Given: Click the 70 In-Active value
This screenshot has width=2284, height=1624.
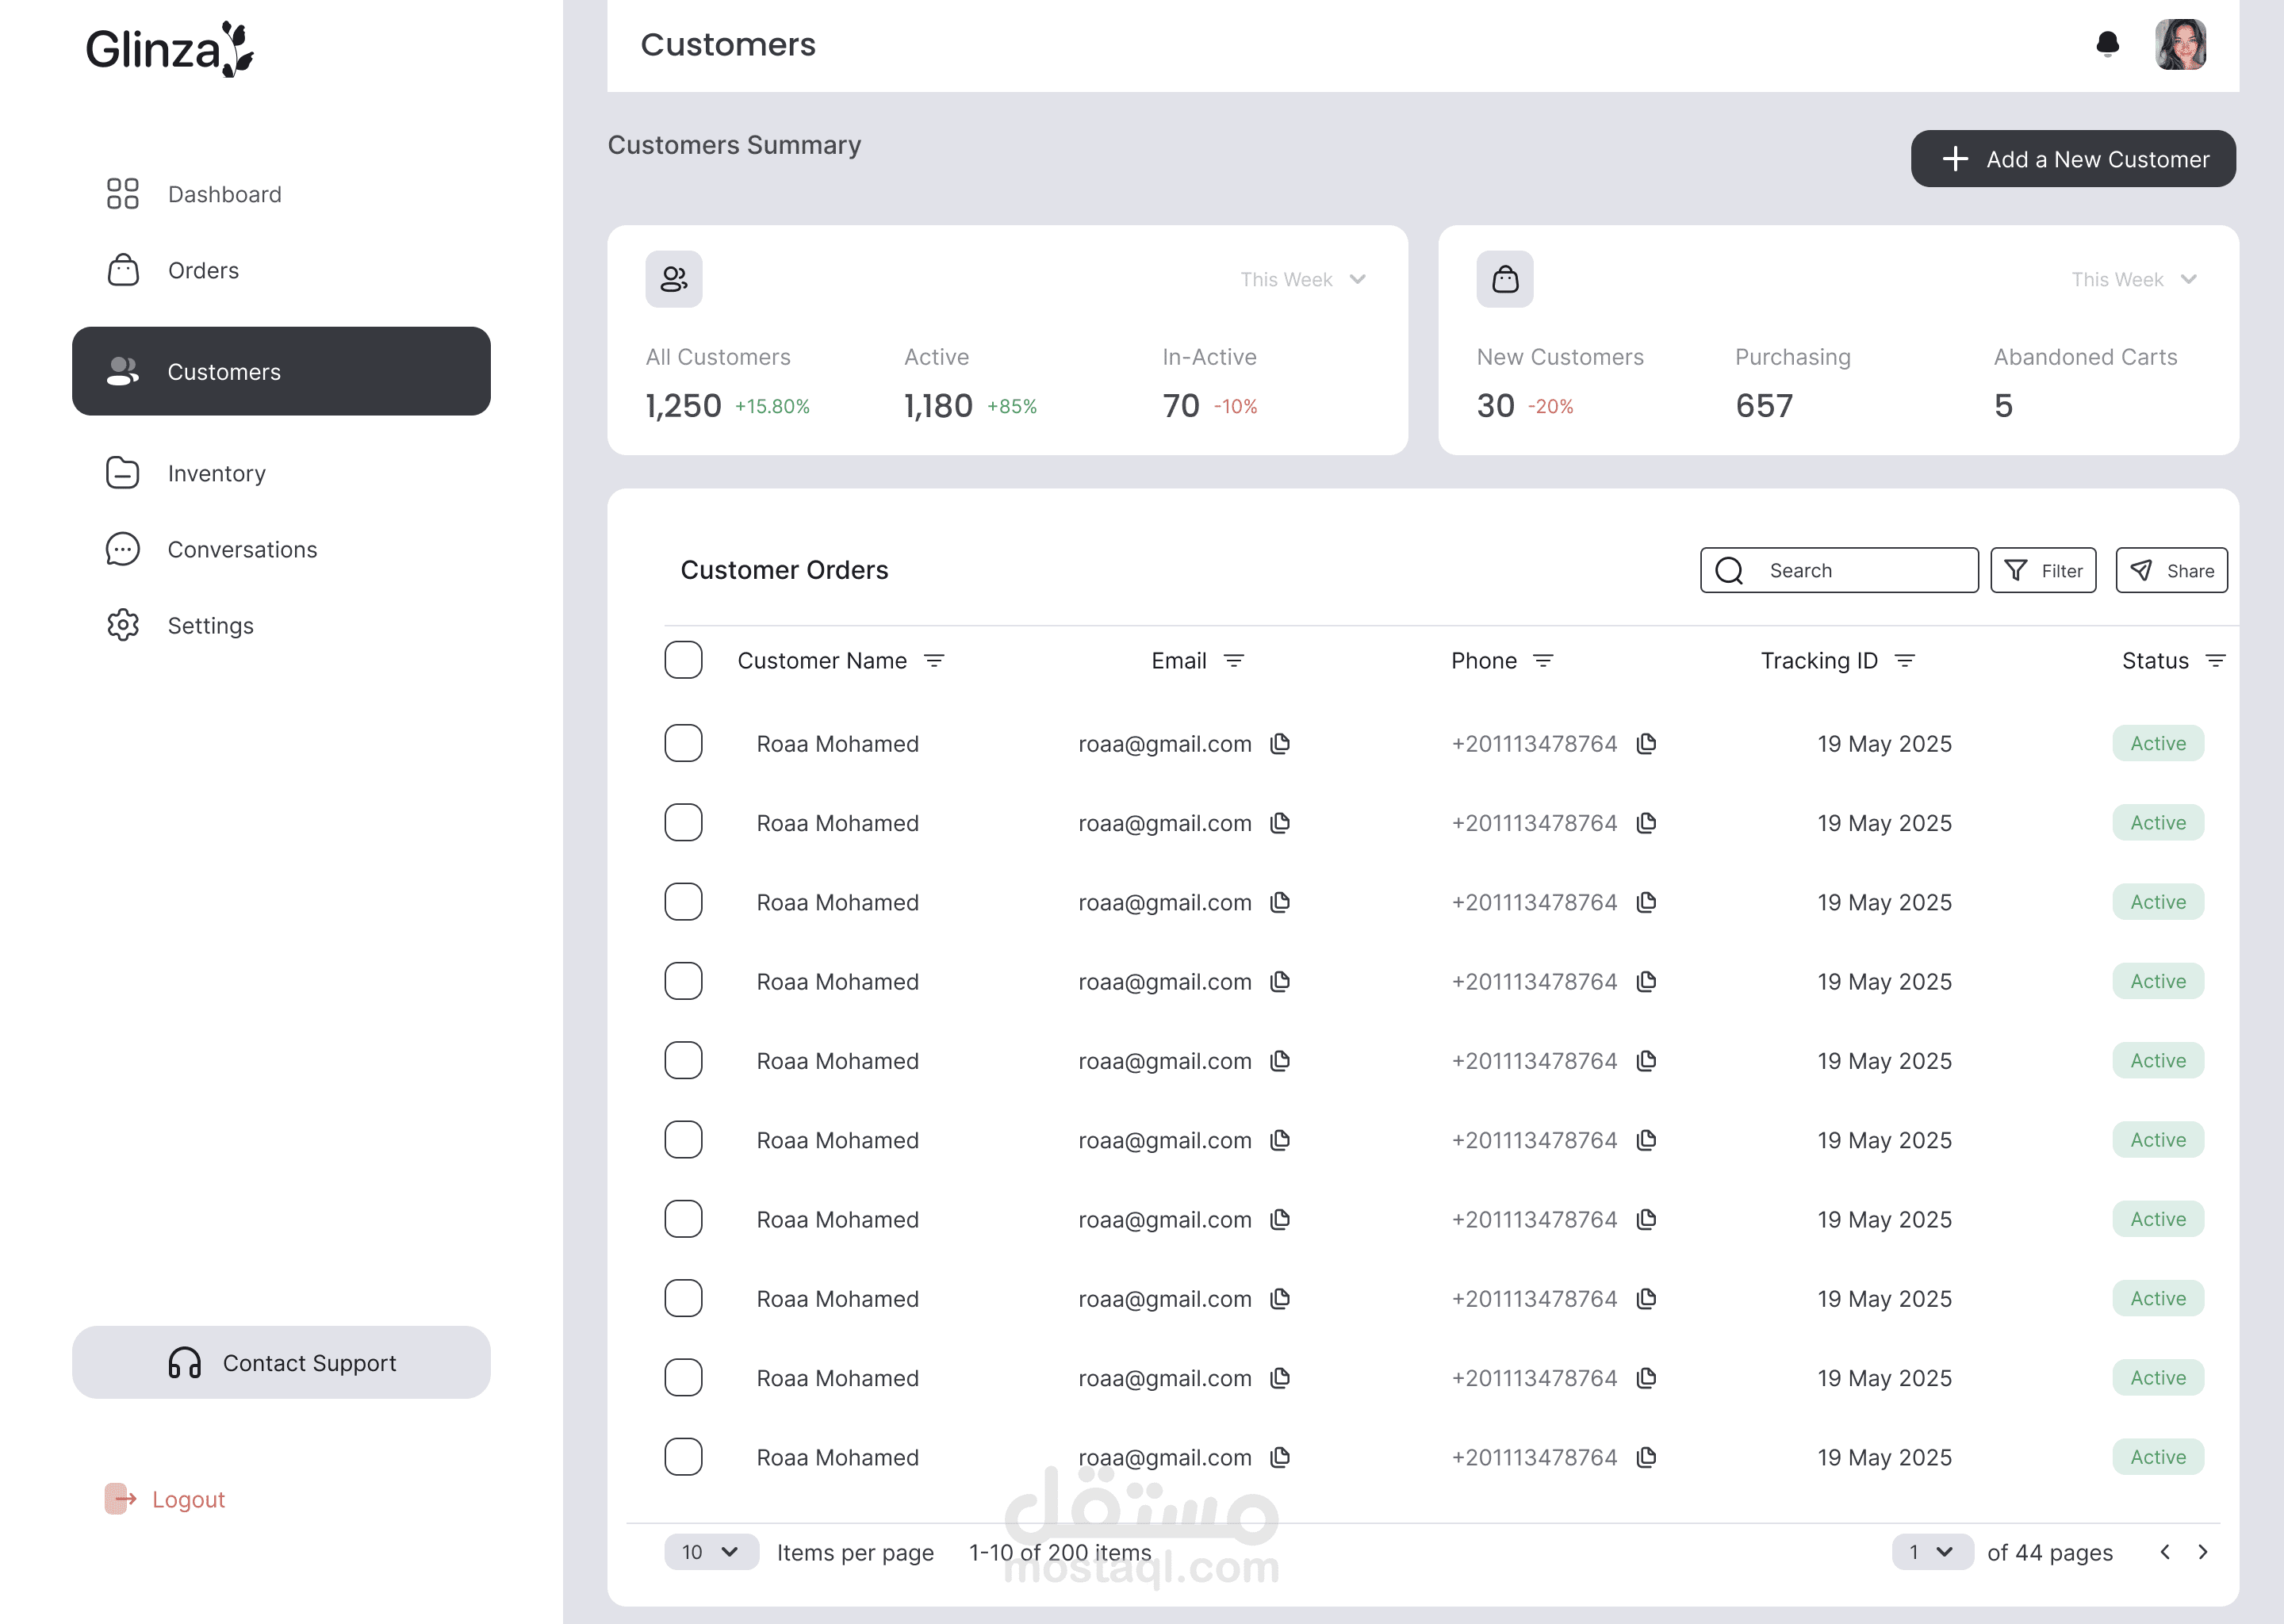Looking at the screenshot, I should [1181, 406].
